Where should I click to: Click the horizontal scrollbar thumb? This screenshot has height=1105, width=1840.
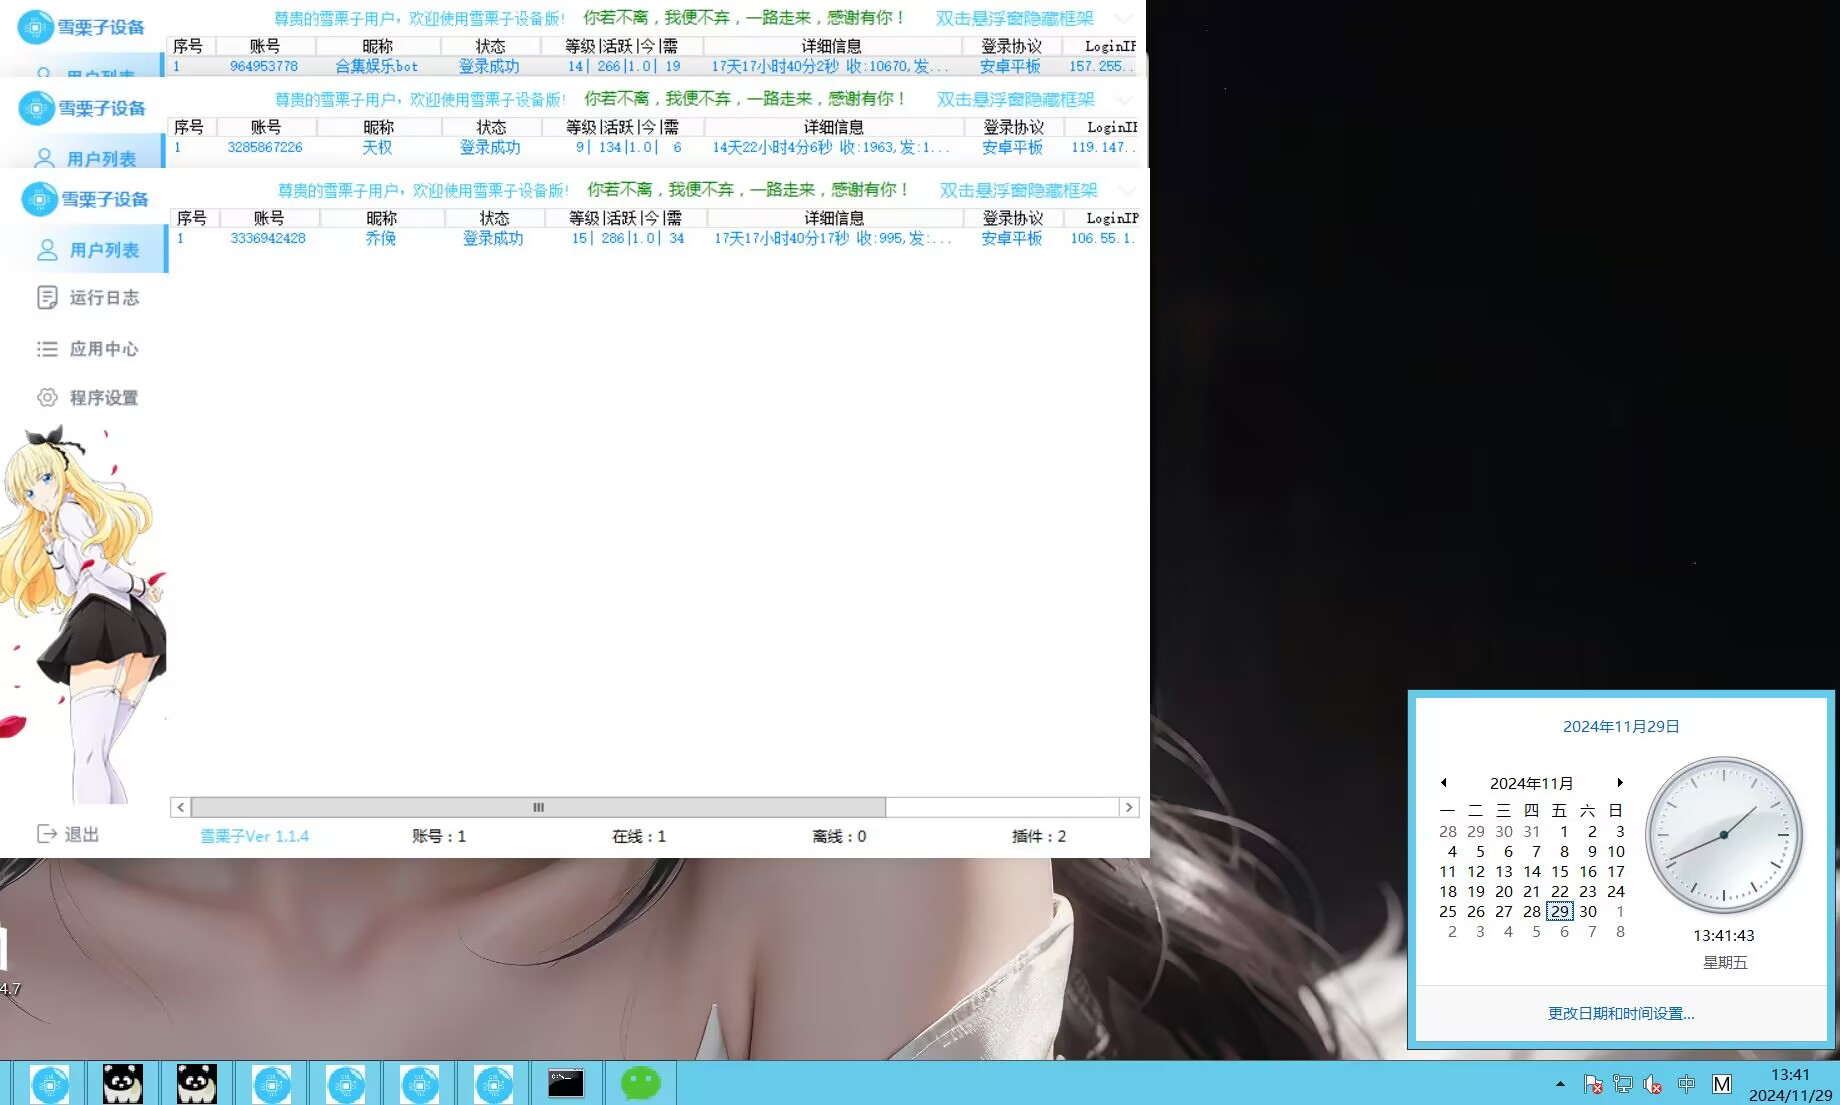pos(538,807)
